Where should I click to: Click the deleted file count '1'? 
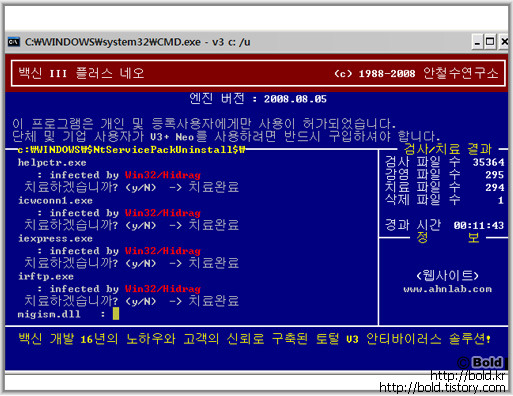tap(501, 200)
